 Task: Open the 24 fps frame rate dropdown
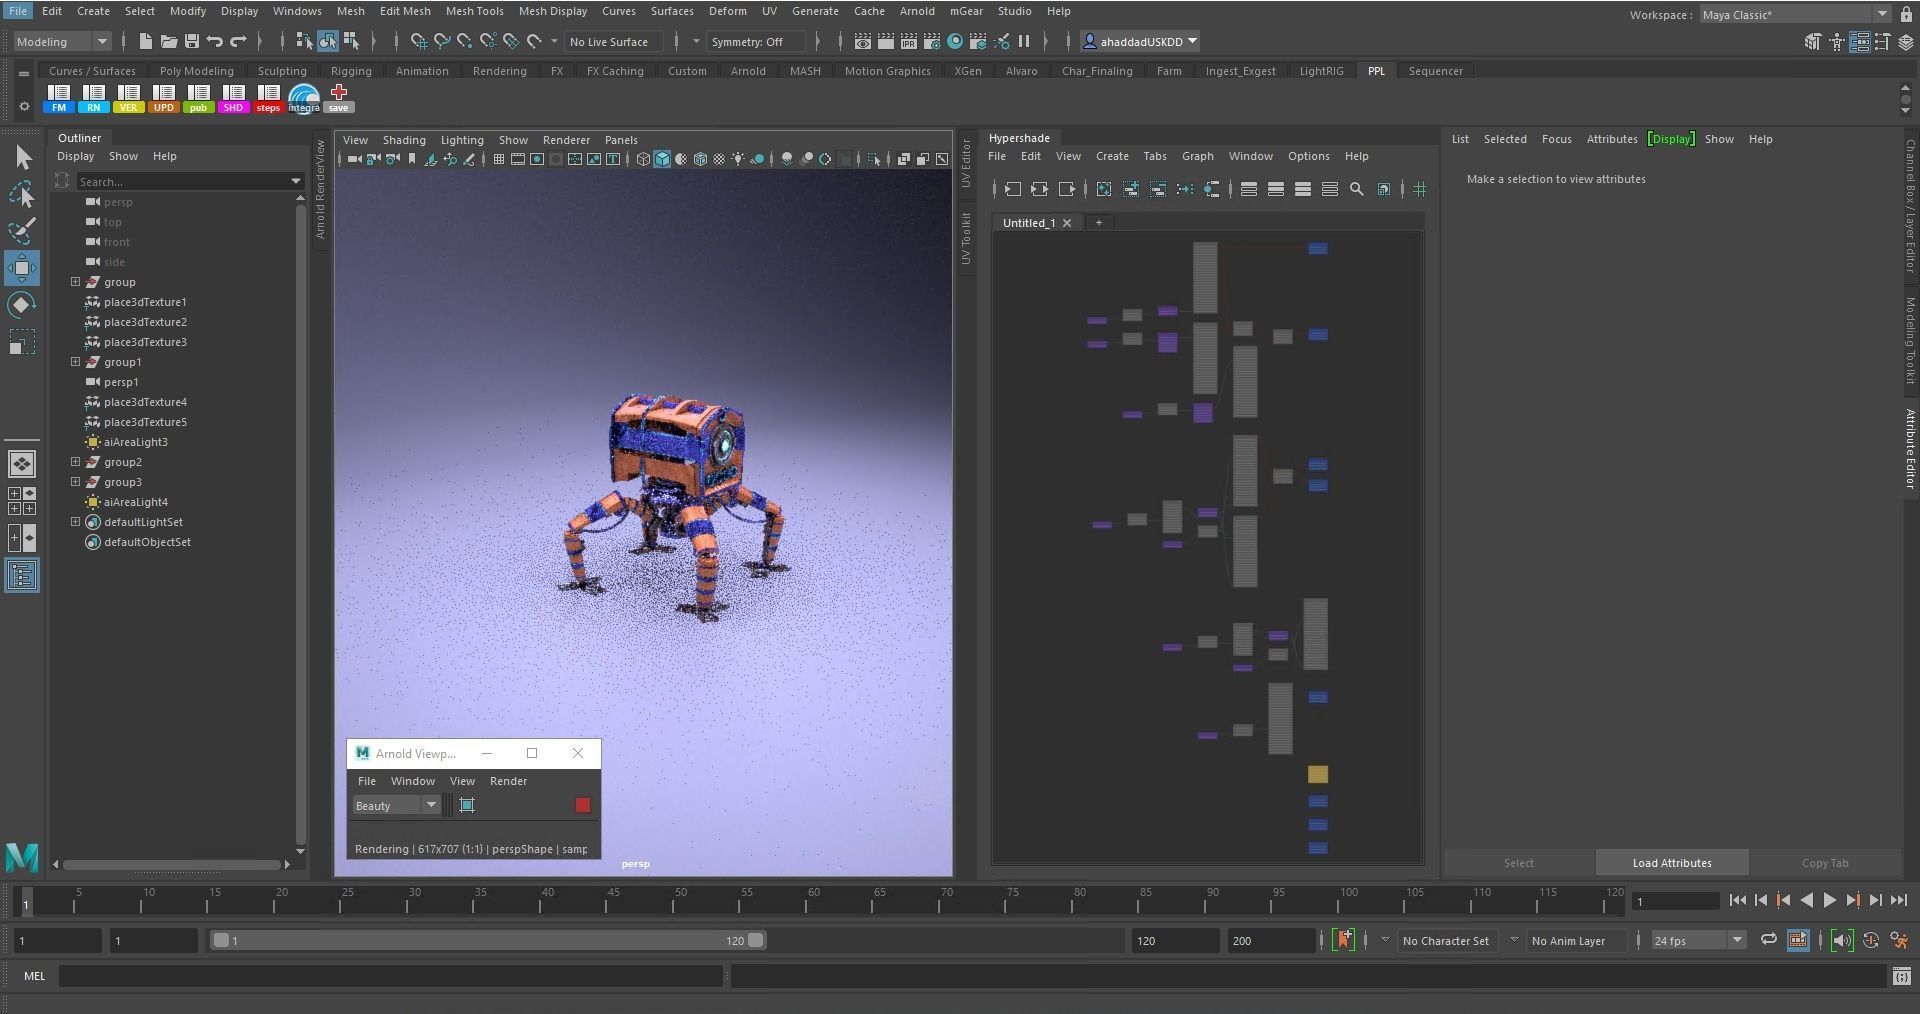[x=1698, y=941]
